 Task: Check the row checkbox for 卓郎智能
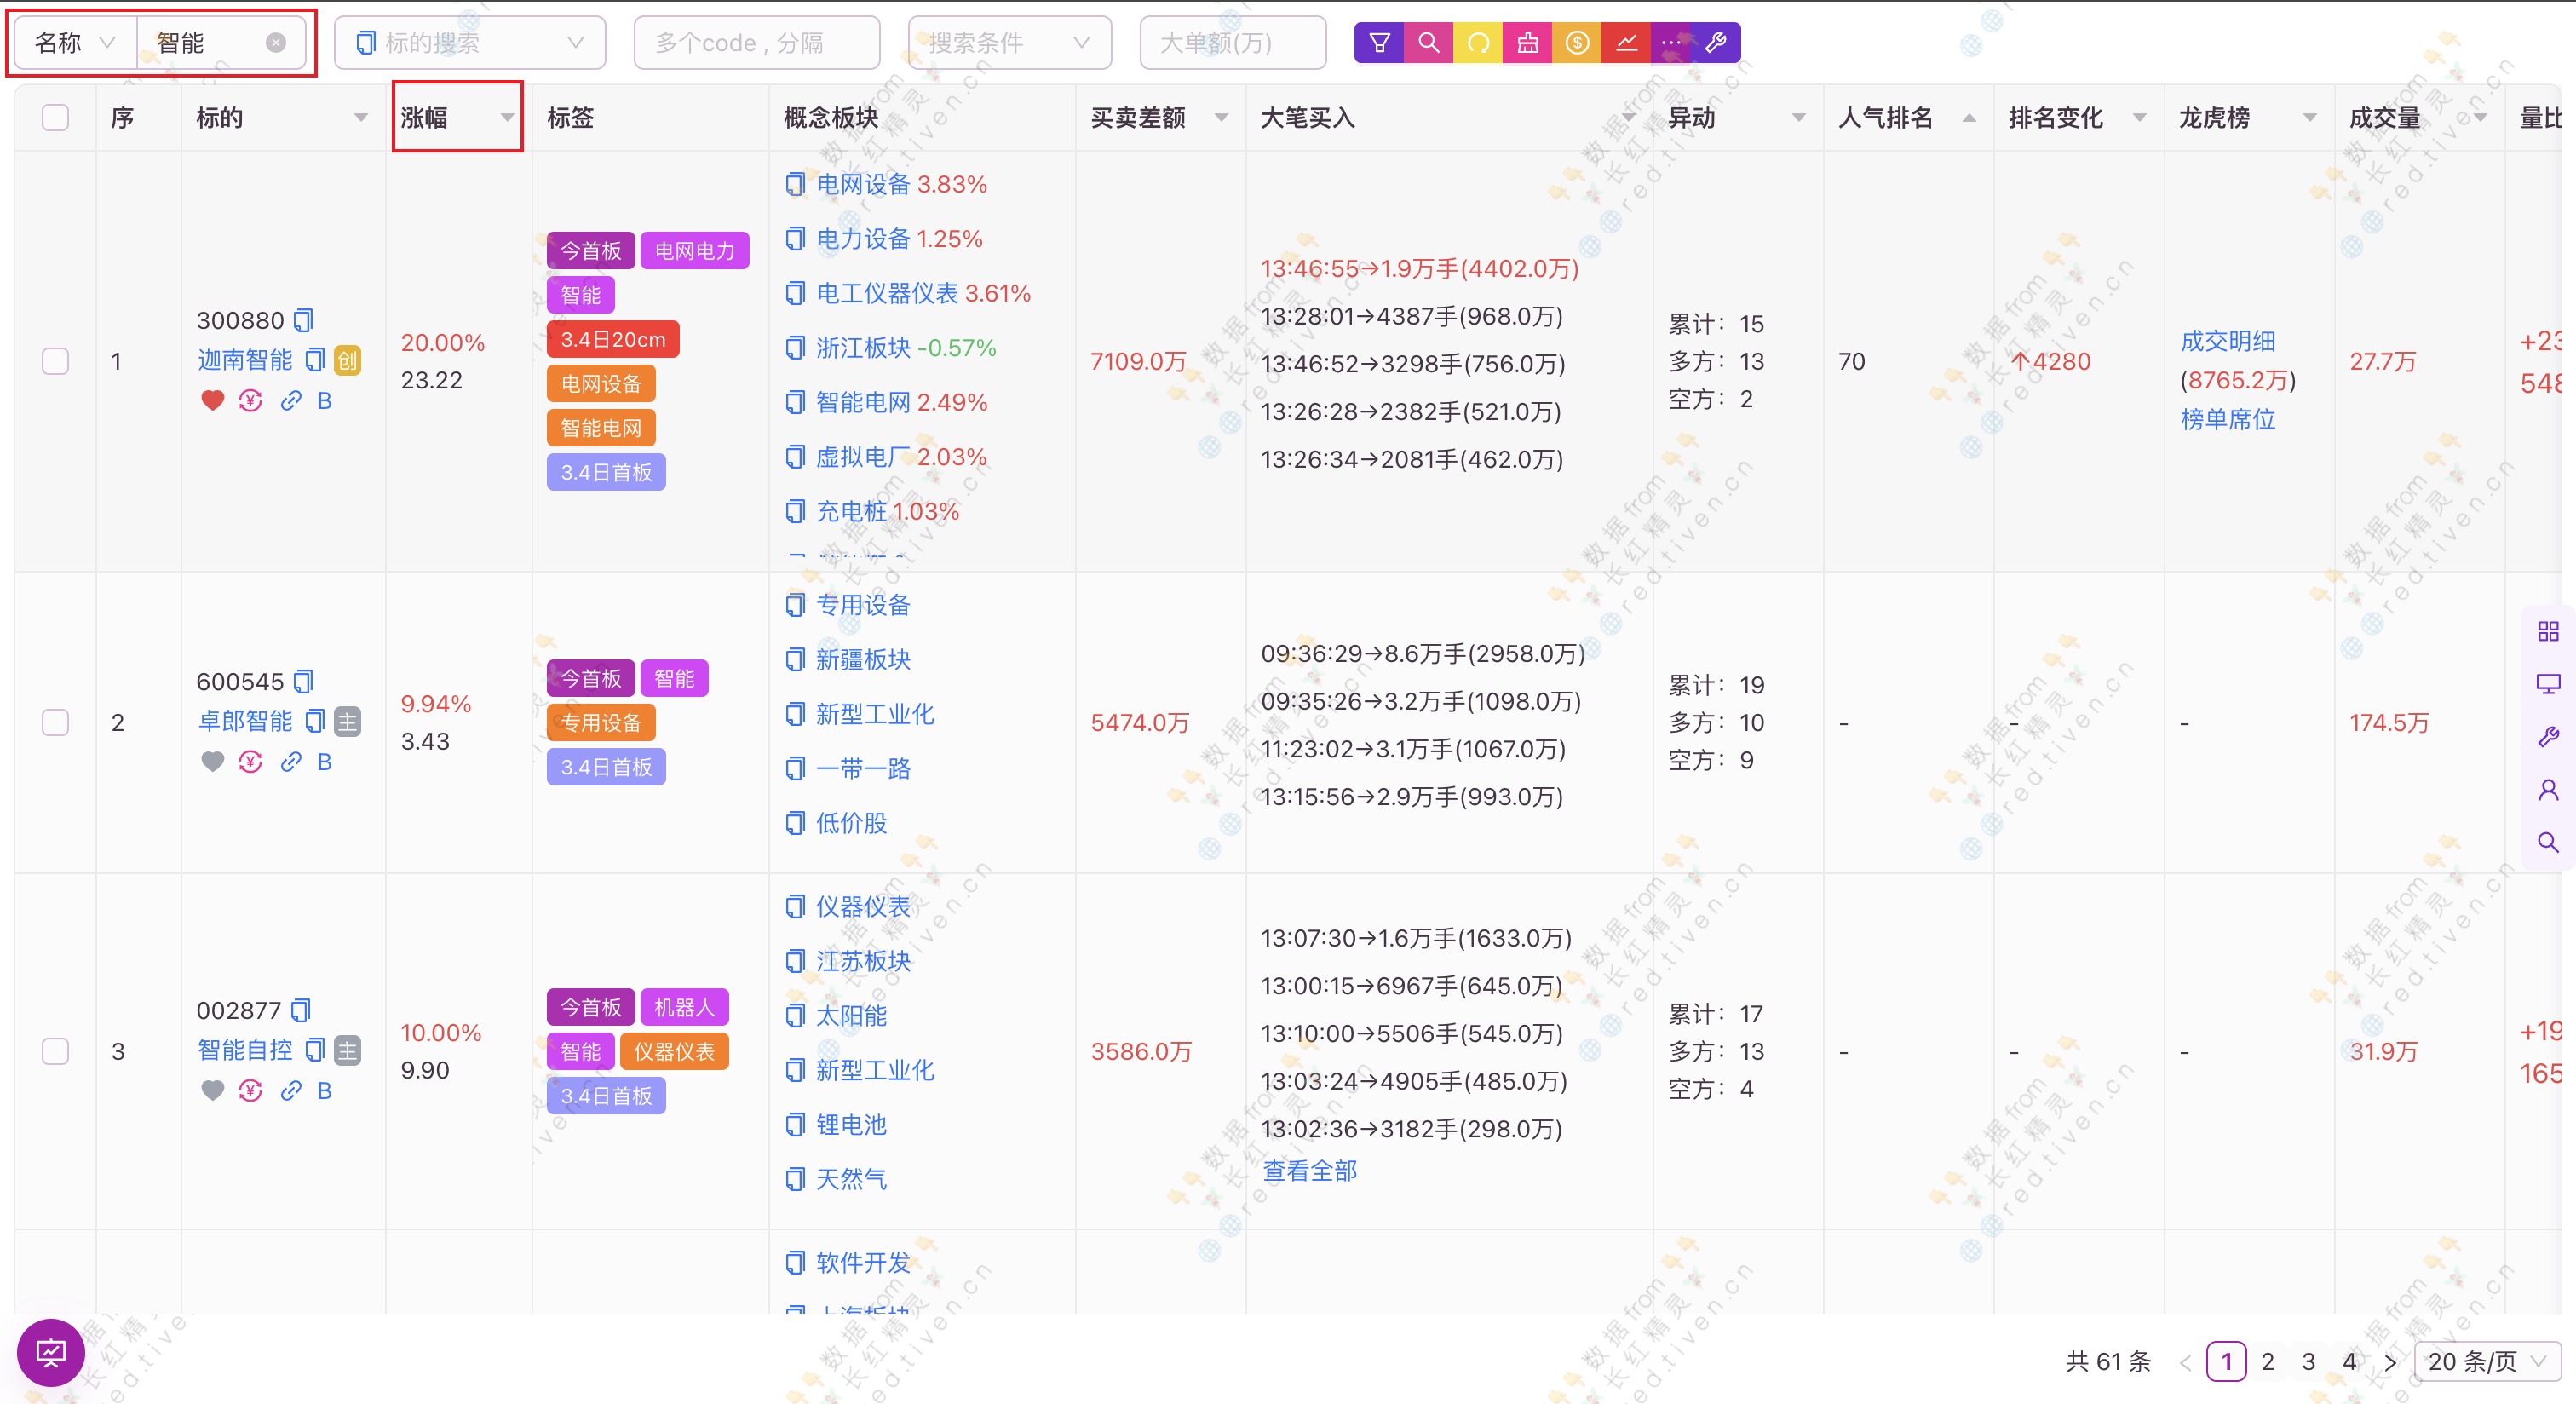(56, 722)
